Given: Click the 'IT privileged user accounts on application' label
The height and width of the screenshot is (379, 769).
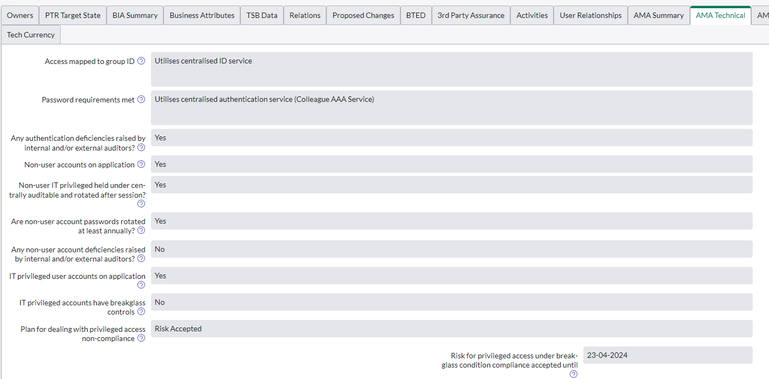Looking at the screenshot, I should pyautogui.click(x=77, y=276).
